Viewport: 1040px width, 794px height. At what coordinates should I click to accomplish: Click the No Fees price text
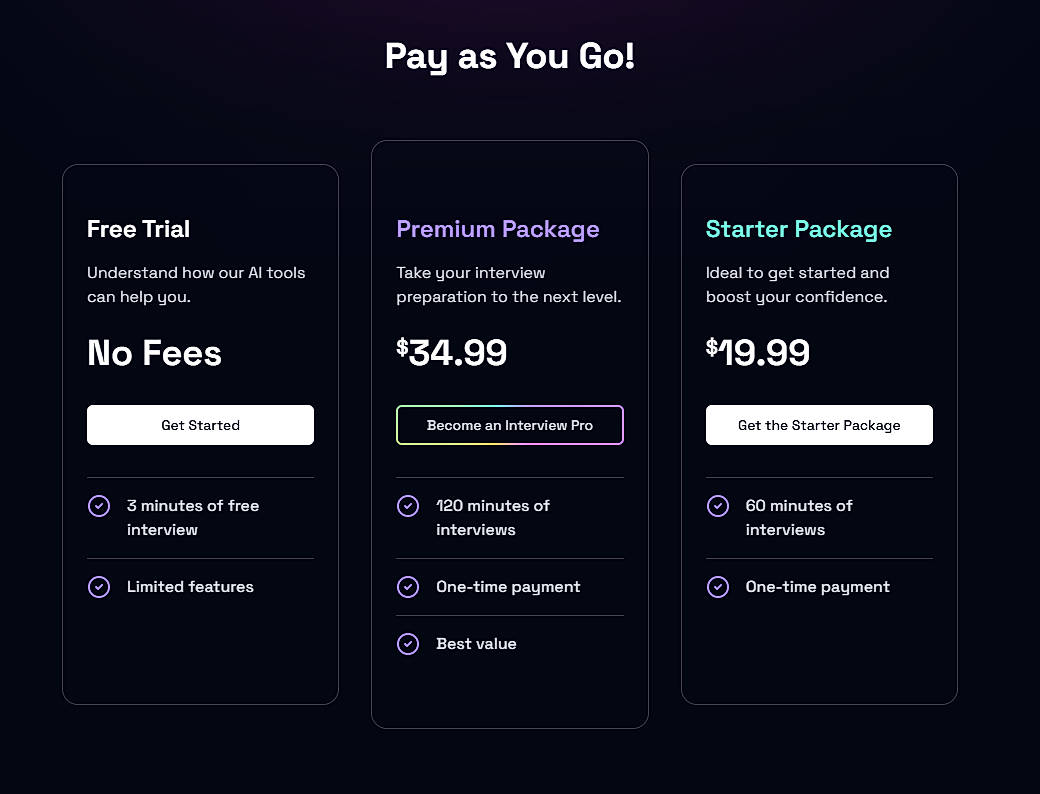tap(154, 353)
